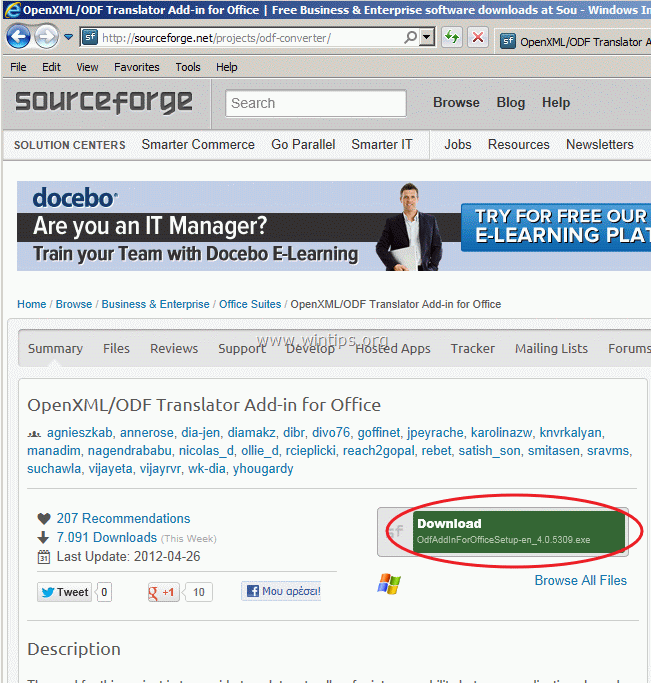Viewport: 651px width, 683px height.
Task: Switch to the Support tab
Action: pos(242,348)
